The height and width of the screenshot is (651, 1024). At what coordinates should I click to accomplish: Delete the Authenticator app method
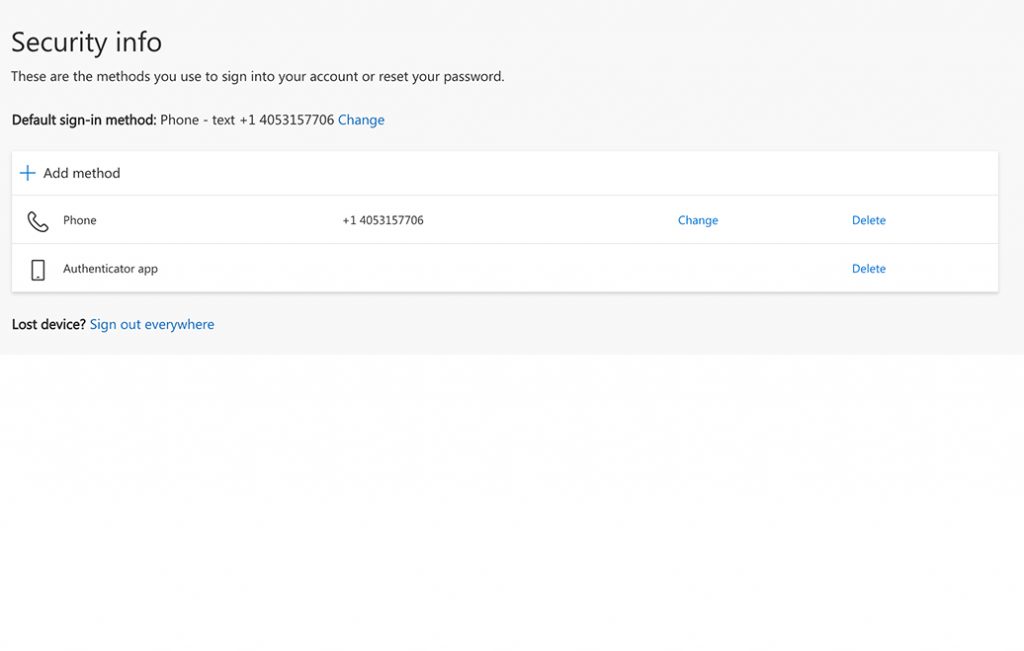(x=868, y=268)
